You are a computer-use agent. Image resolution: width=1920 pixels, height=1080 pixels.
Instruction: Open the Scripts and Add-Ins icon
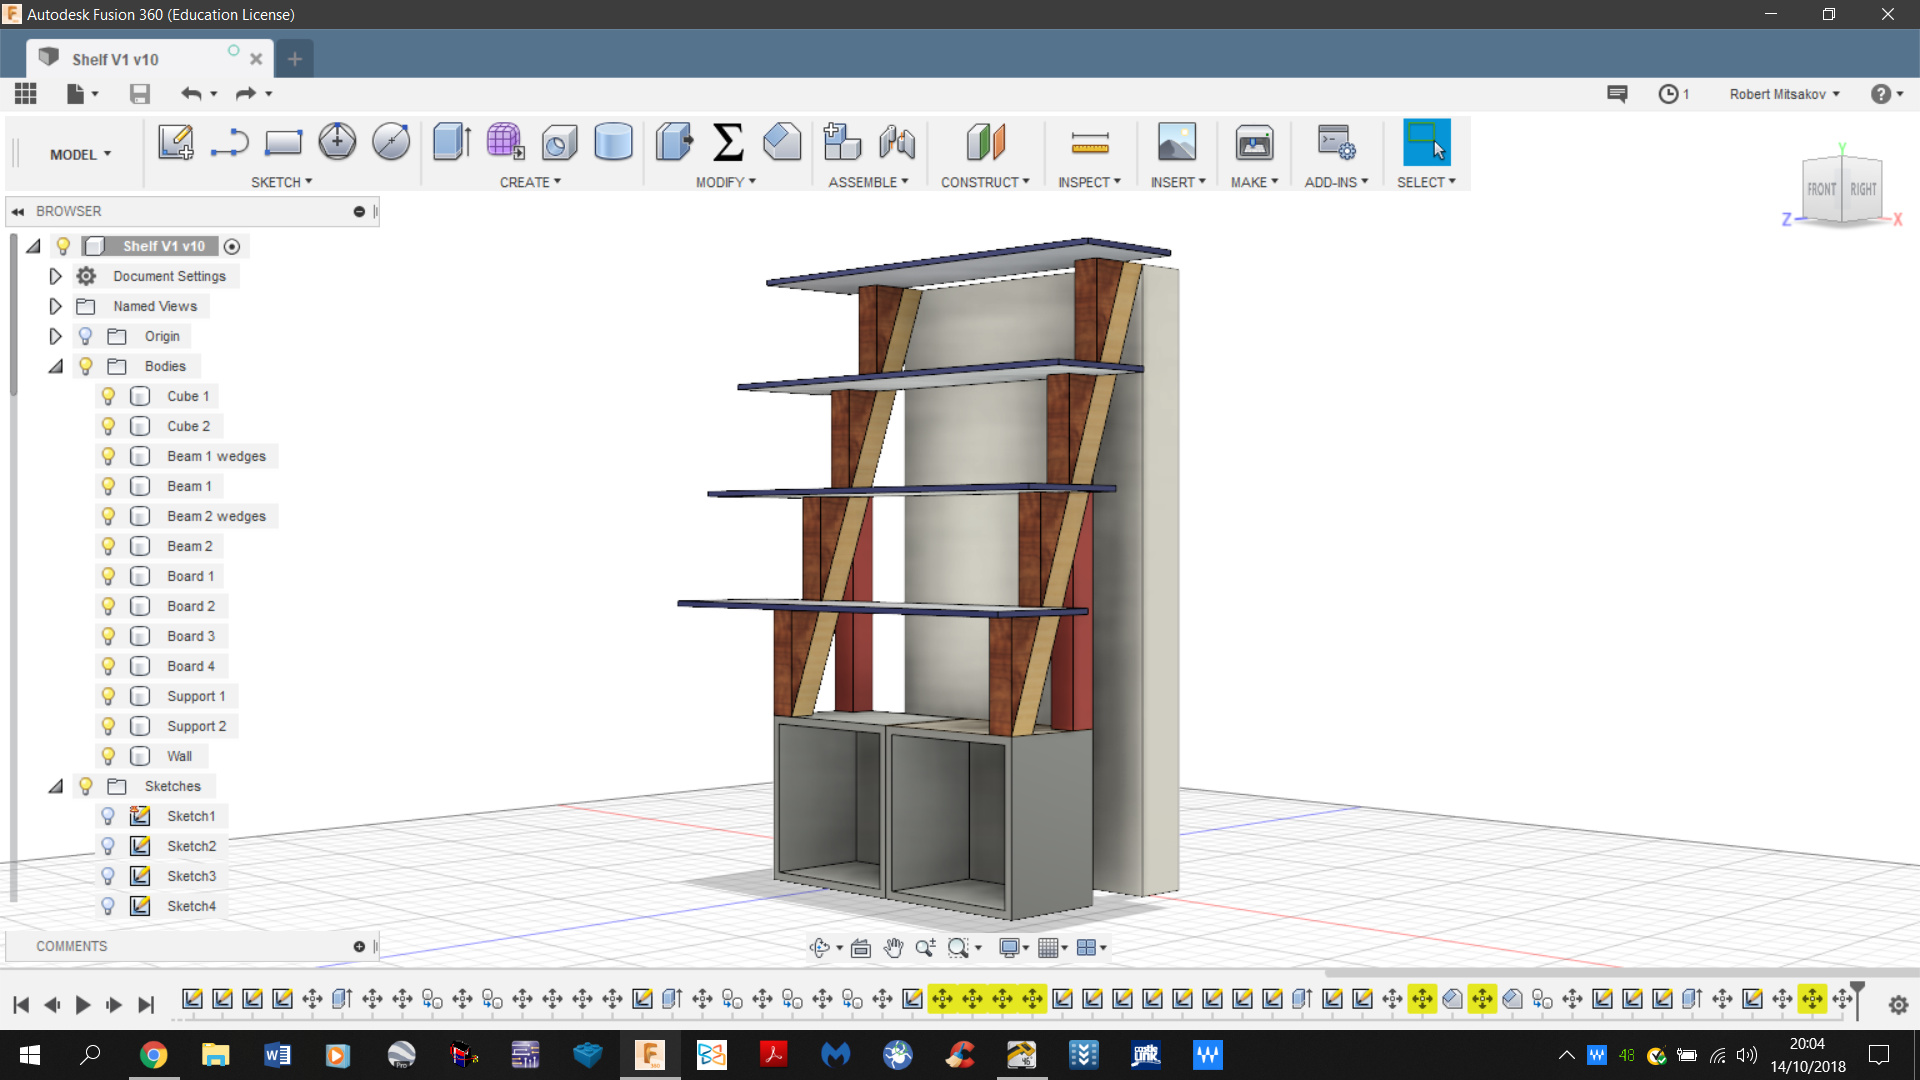point(1336,142)
